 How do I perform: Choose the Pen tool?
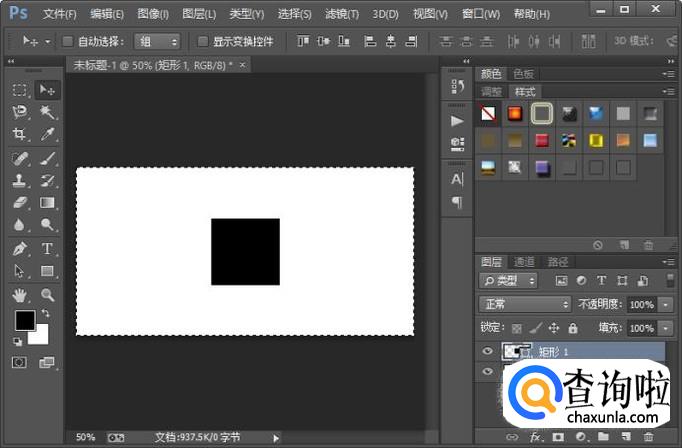click(x=20, y=248)
